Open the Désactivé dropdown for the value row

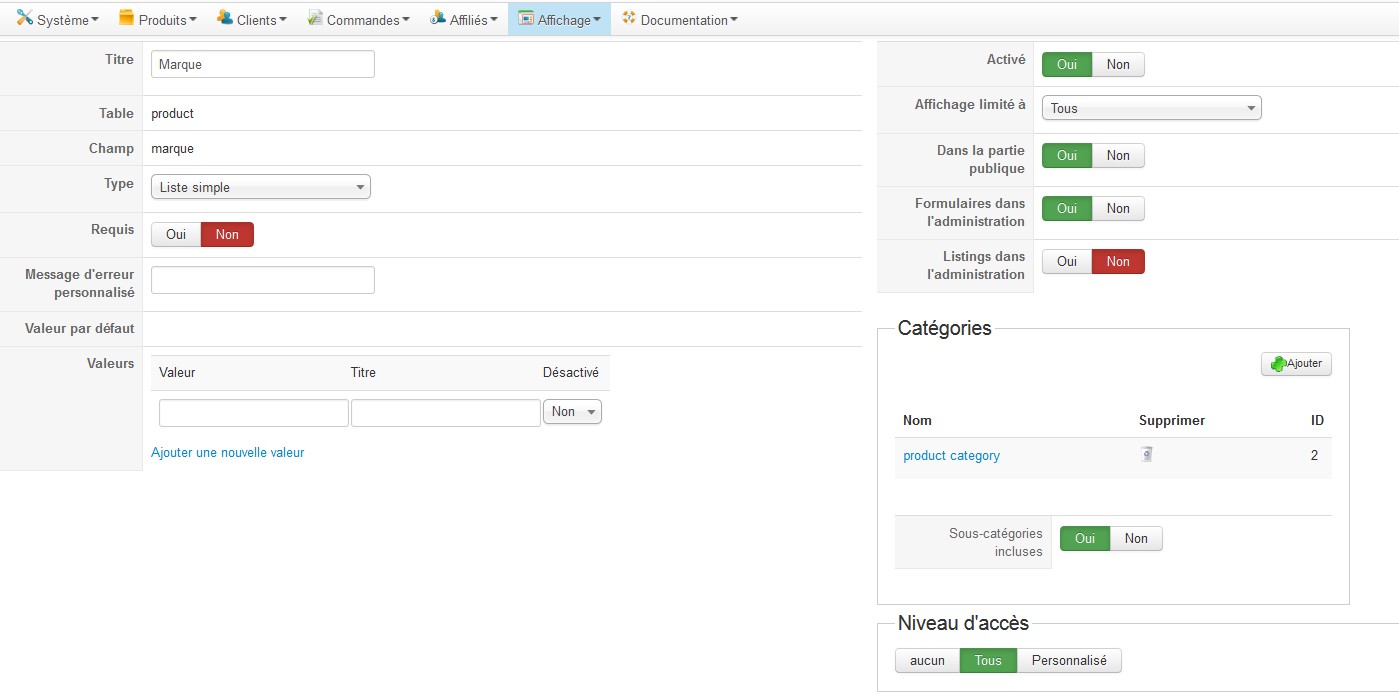(x=572, y=412)
